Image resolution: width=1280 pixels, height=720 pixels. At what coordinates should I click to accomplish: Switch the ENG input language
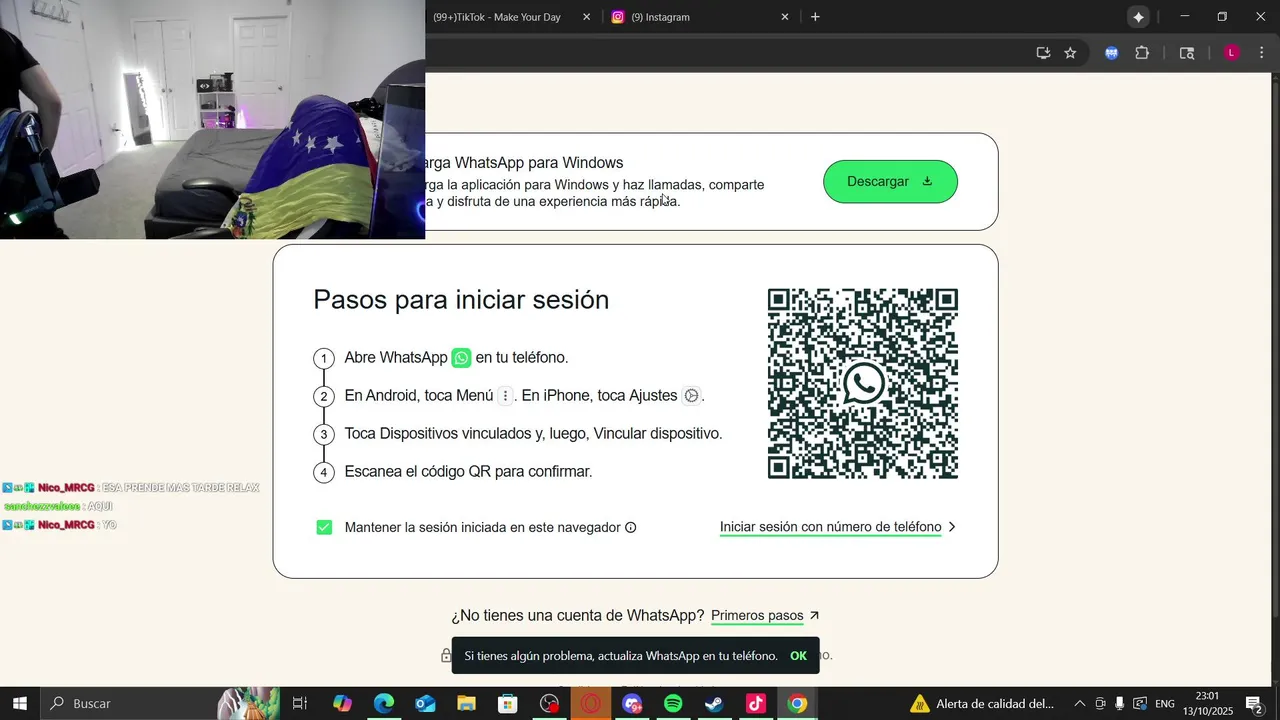tap(1165, 704)
